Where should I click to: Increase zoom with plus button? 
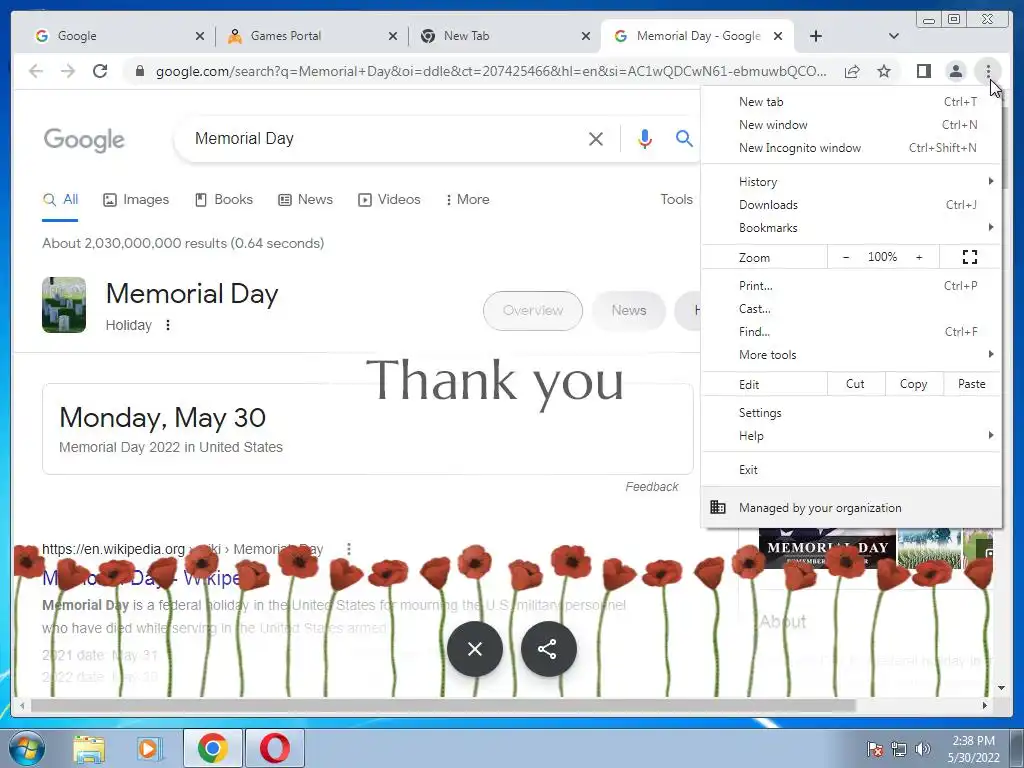919,257
